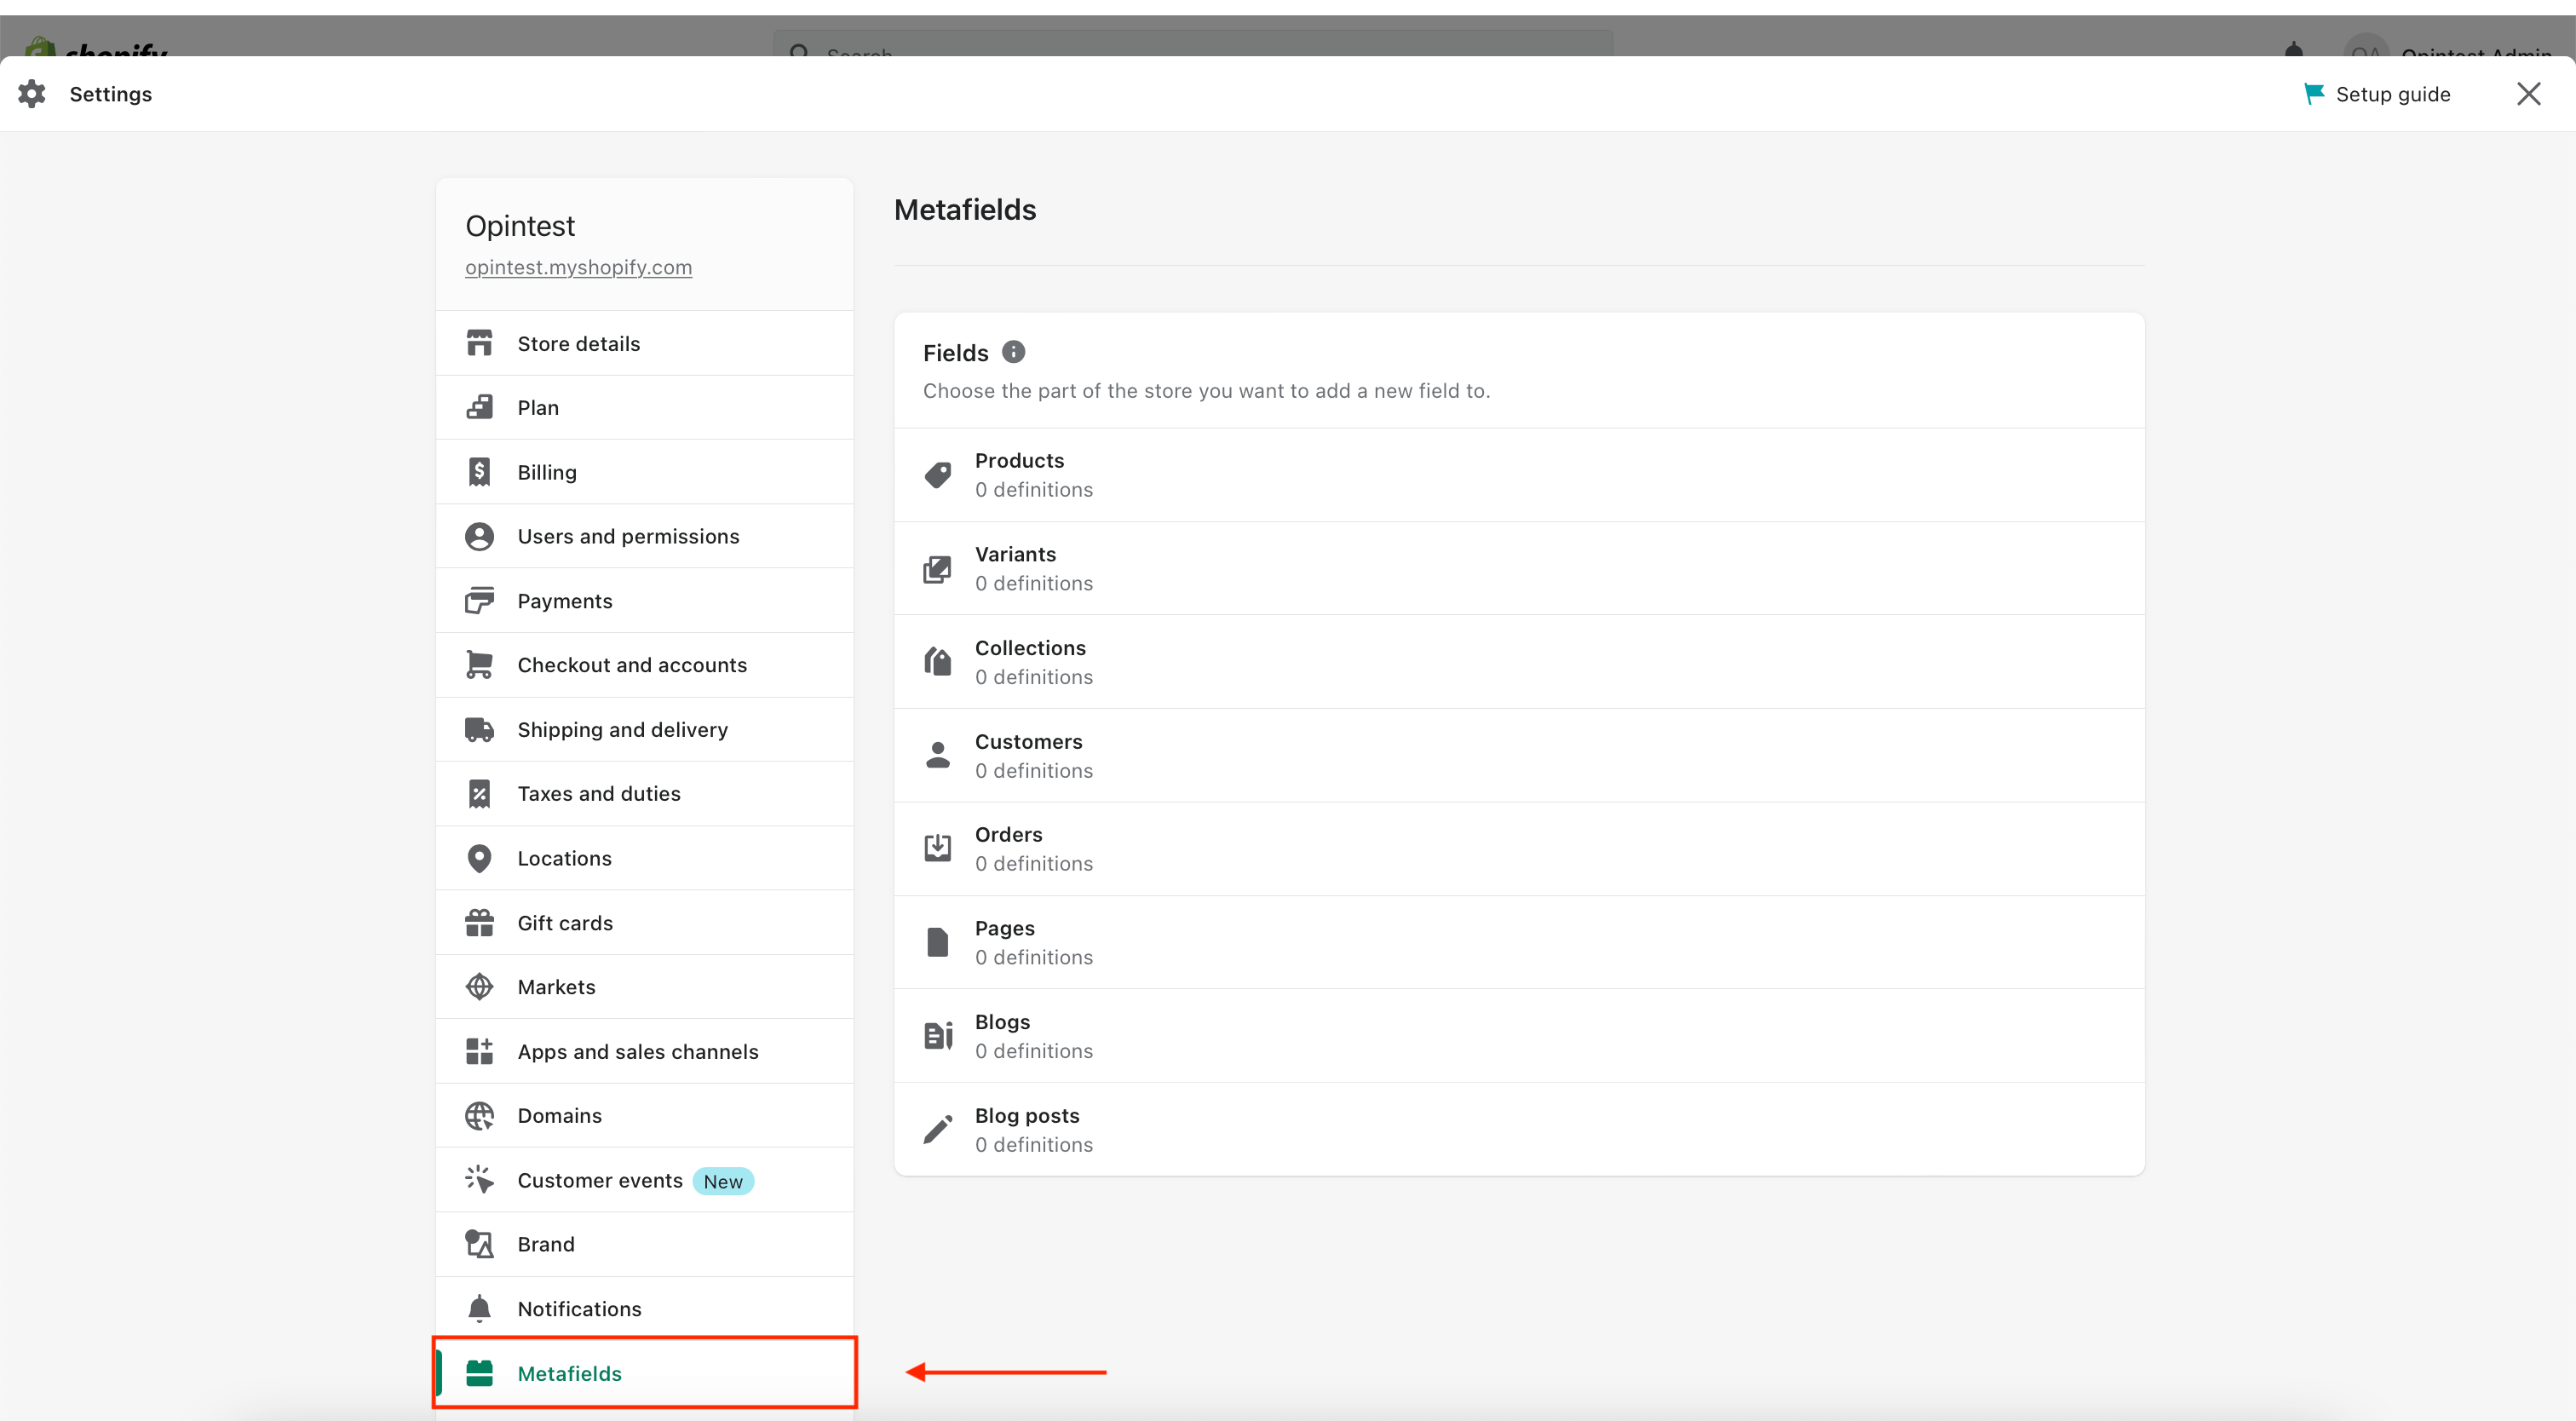Click the Billing receipt icon

tap(479, 472)
